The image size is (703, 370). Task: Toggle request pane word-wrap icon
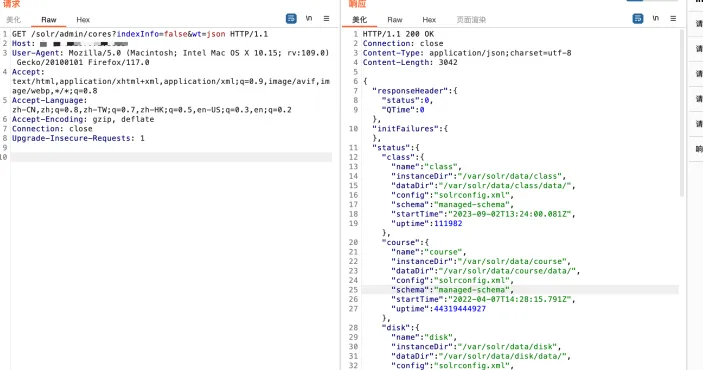(291, 18)
